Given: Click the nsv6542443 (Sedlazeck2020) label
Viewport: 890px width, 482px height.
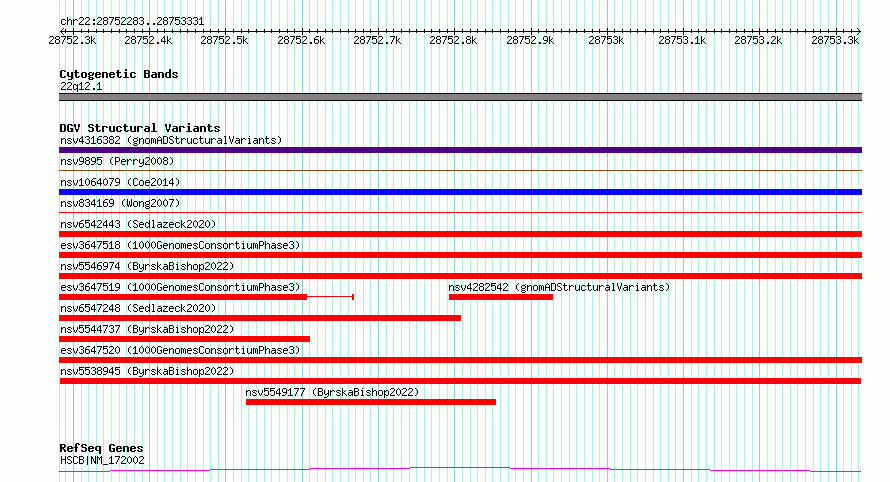Looking at the screenshot, I should point(138,224).
